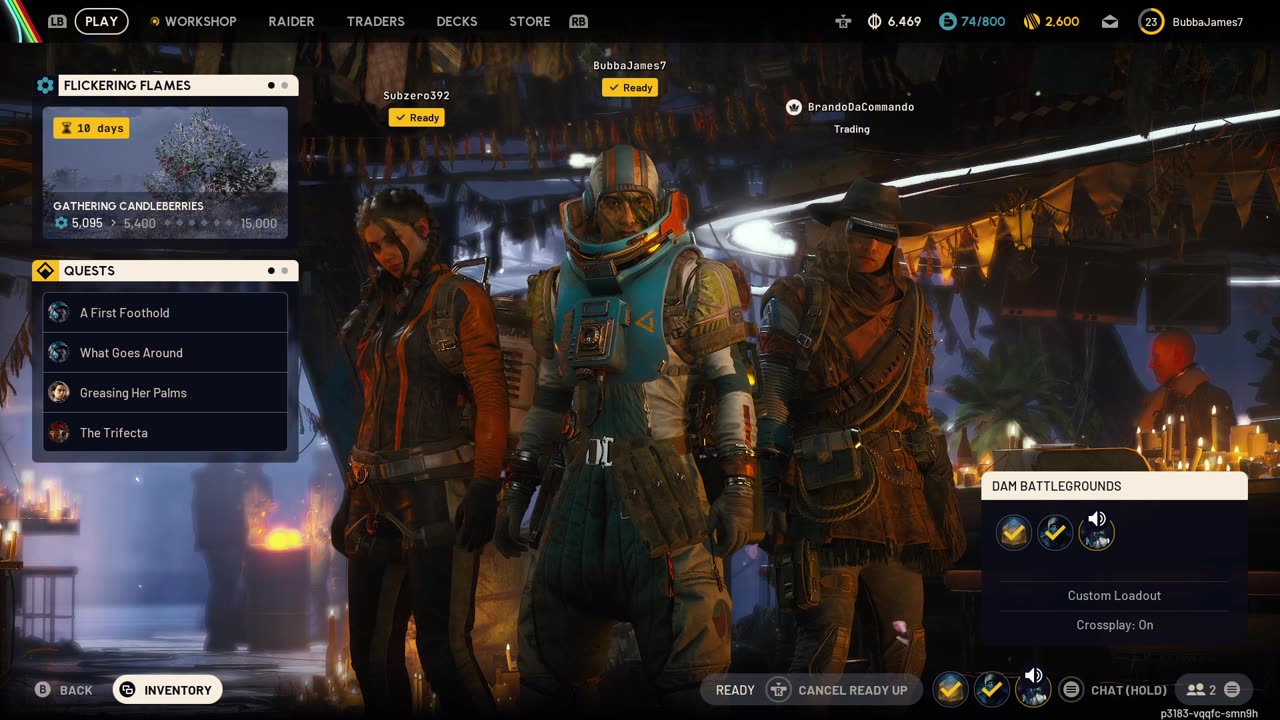Click the CHAT (HOLD) label

1129,690
